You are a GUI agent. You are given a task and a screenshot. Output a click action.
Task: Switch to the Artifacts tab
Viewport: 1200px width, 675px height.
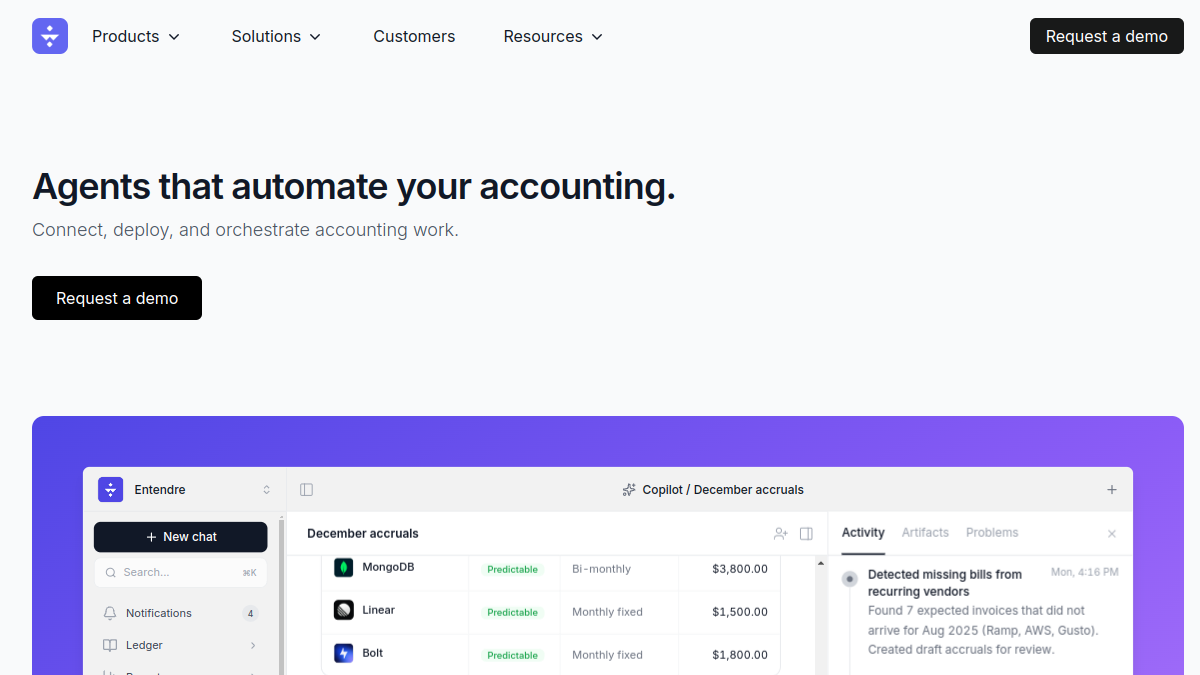pyautogui.click(x=925, y=533)
